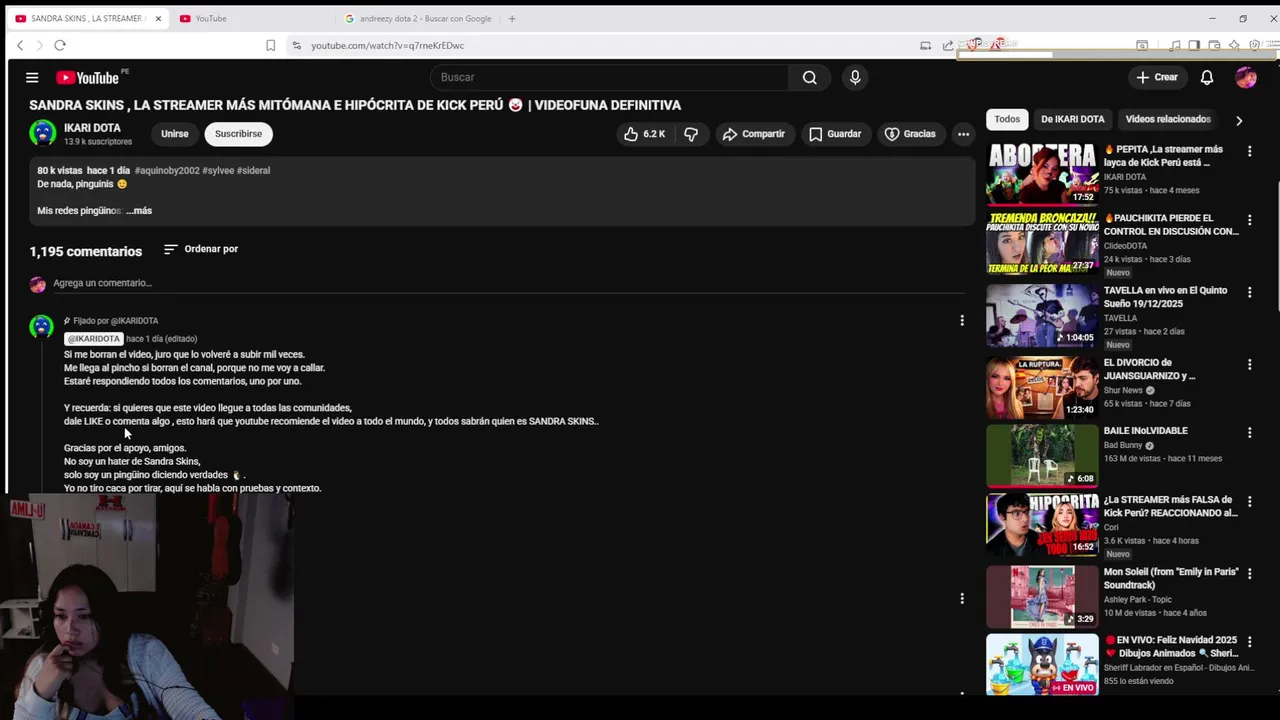Open TAVELLA en vivo video thumbnail

click(x=1042, y=315)
